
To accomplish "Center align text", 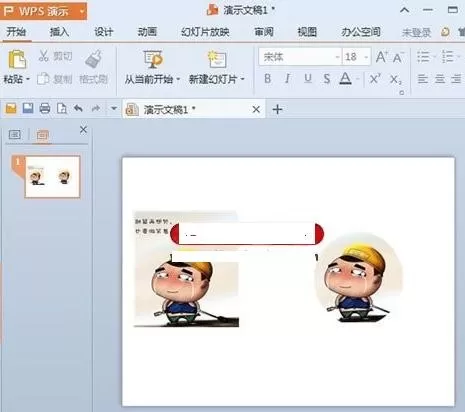I will (x=440, y=79).
